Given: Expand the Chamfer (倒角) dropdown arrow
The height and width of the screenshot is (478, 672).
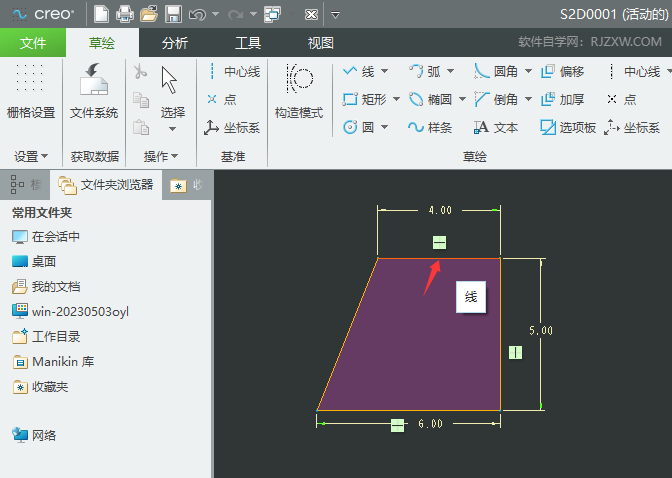Looking at the screenshot, I should click(x=528, y=99).
